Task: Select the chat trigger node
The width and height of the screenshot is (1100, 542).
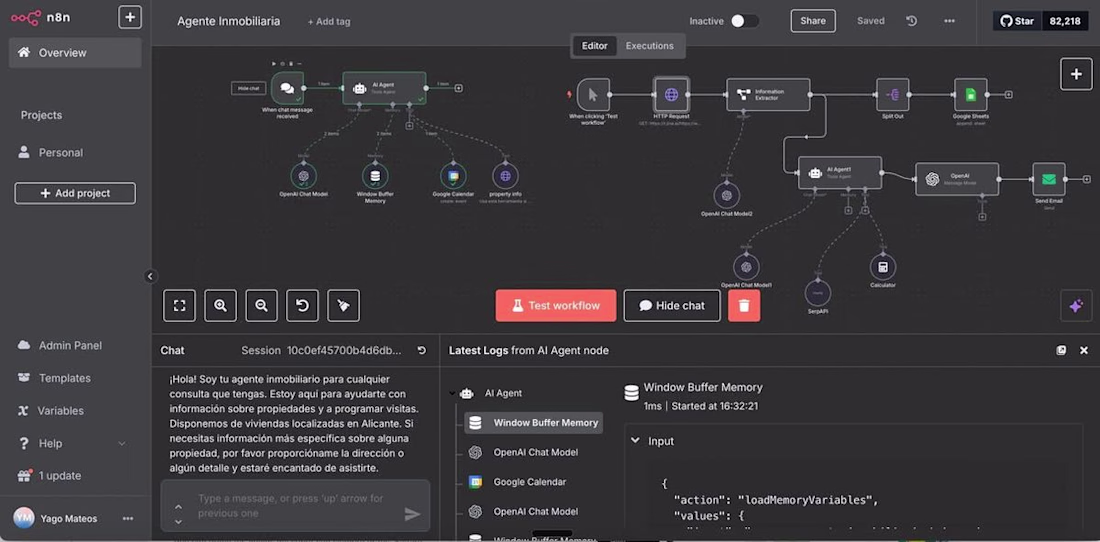Action: coord(288,88)
